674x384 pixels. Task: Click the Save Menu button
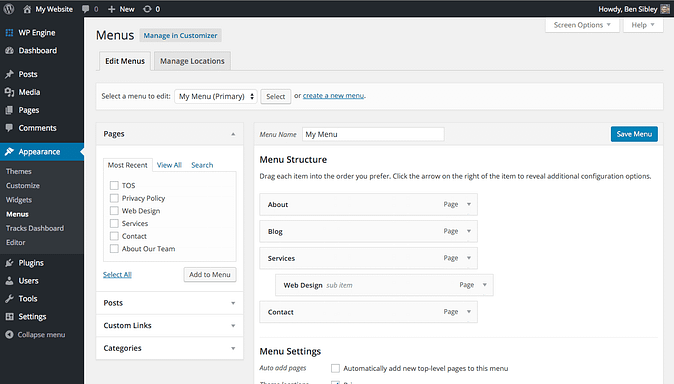[634, 134]
